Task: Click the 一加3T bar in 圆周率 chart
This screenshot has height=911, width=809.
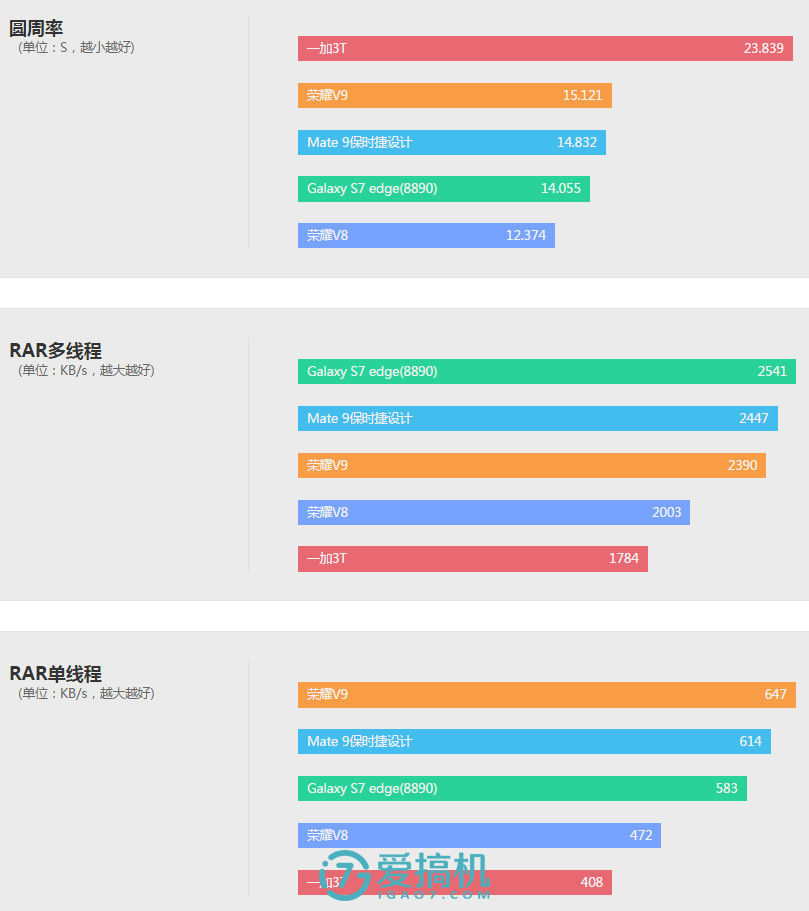Action: (545, 48)
